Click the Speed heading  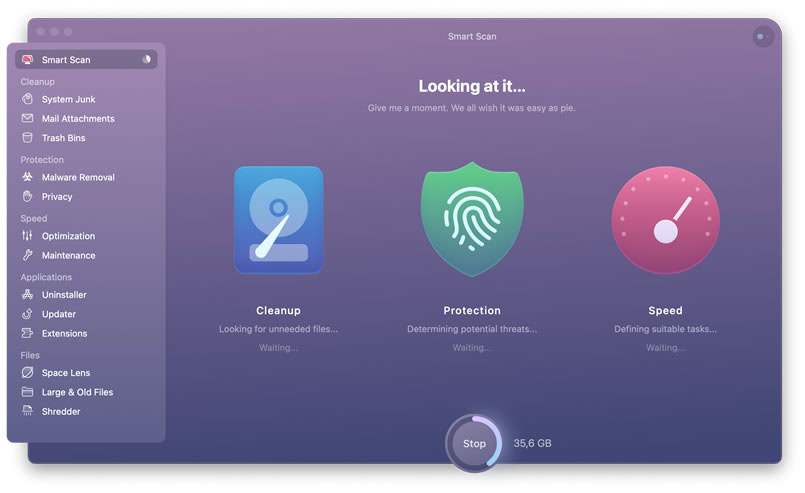pos(665,310)
